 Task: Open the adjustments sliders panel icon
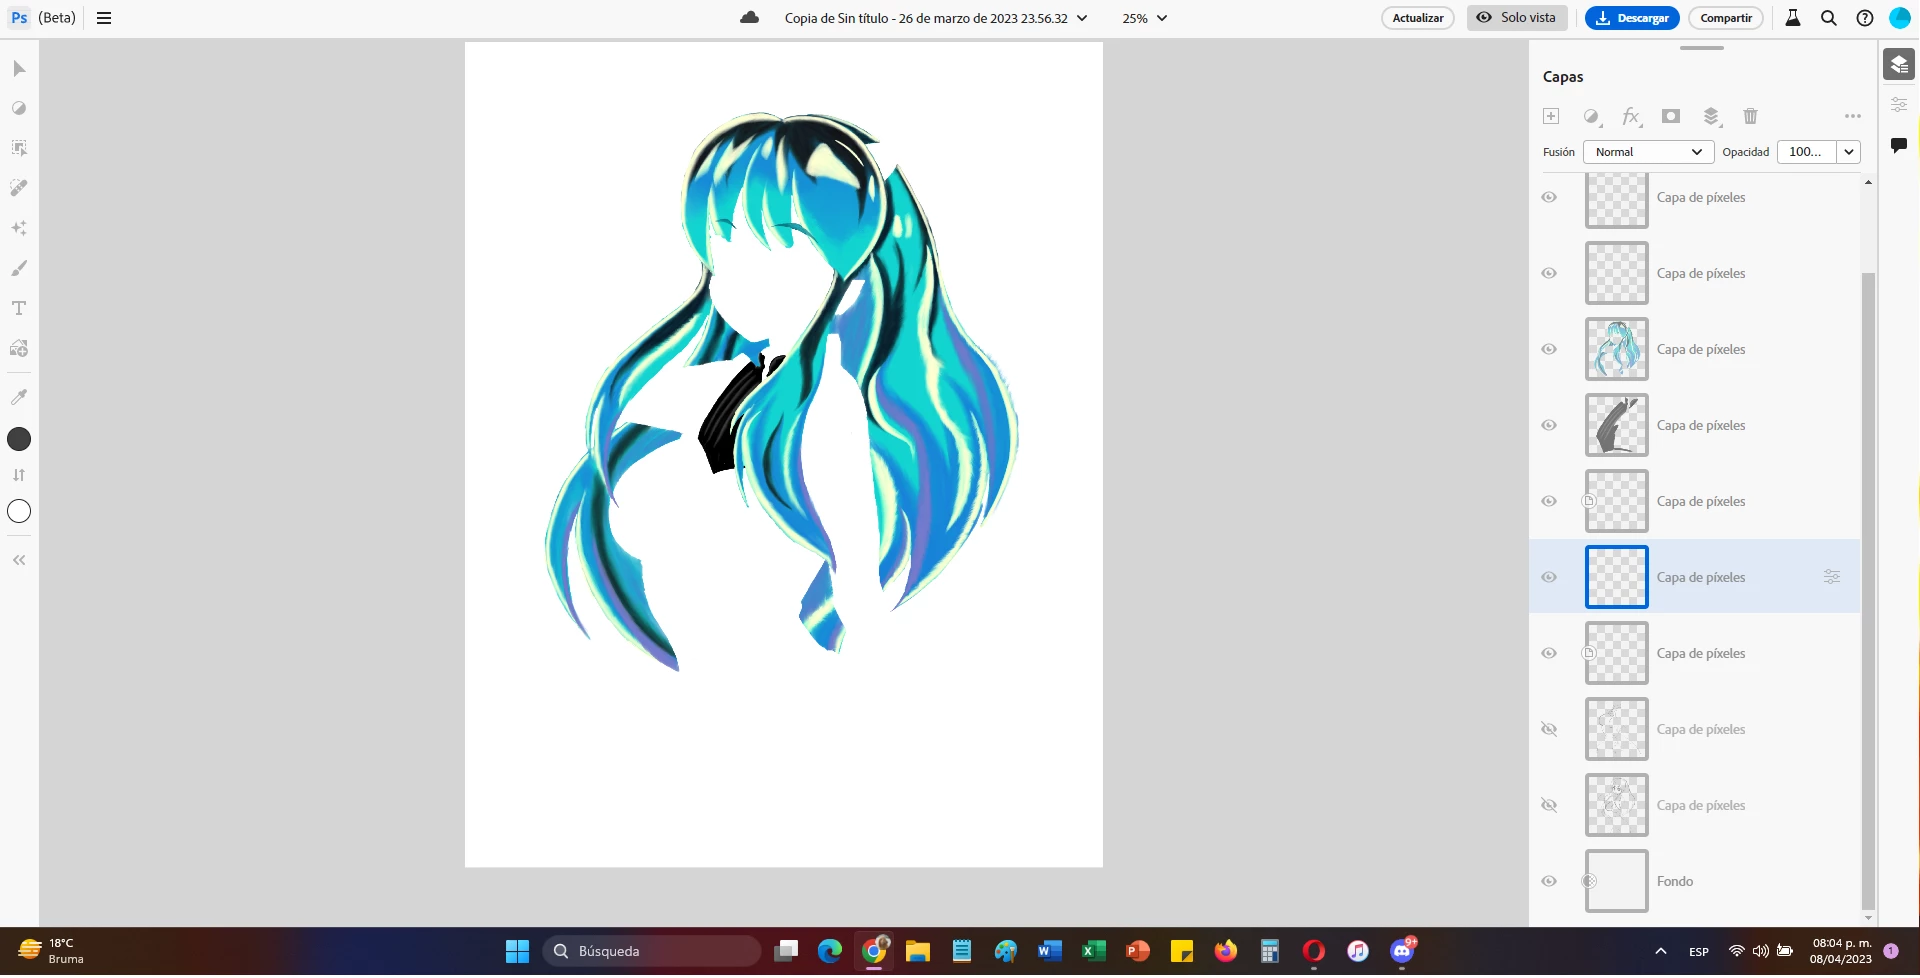click(x=1899, y=105)
